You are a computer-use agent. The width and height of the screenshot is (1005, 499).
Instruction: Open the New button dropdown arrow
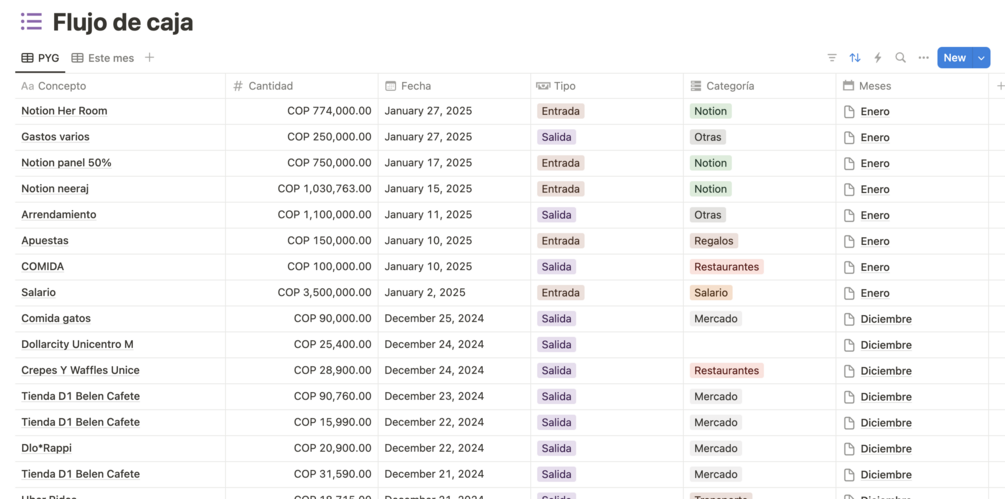[982, 58]
